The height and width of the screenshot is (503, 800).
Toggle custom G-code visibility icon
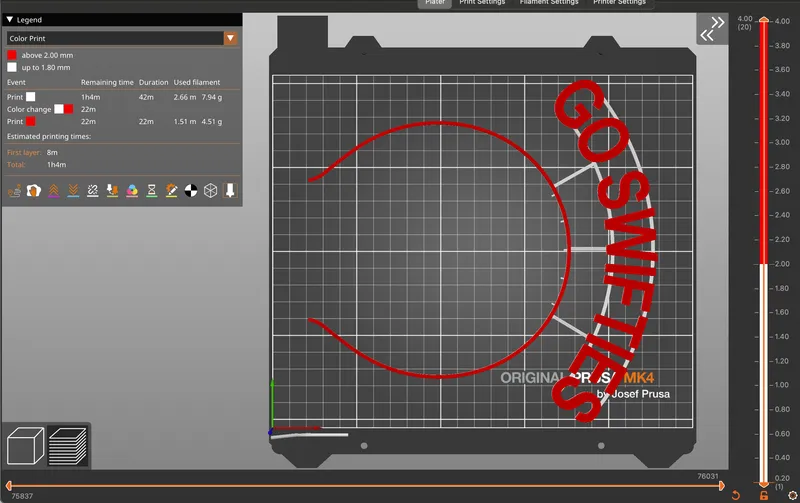(171, 191)
